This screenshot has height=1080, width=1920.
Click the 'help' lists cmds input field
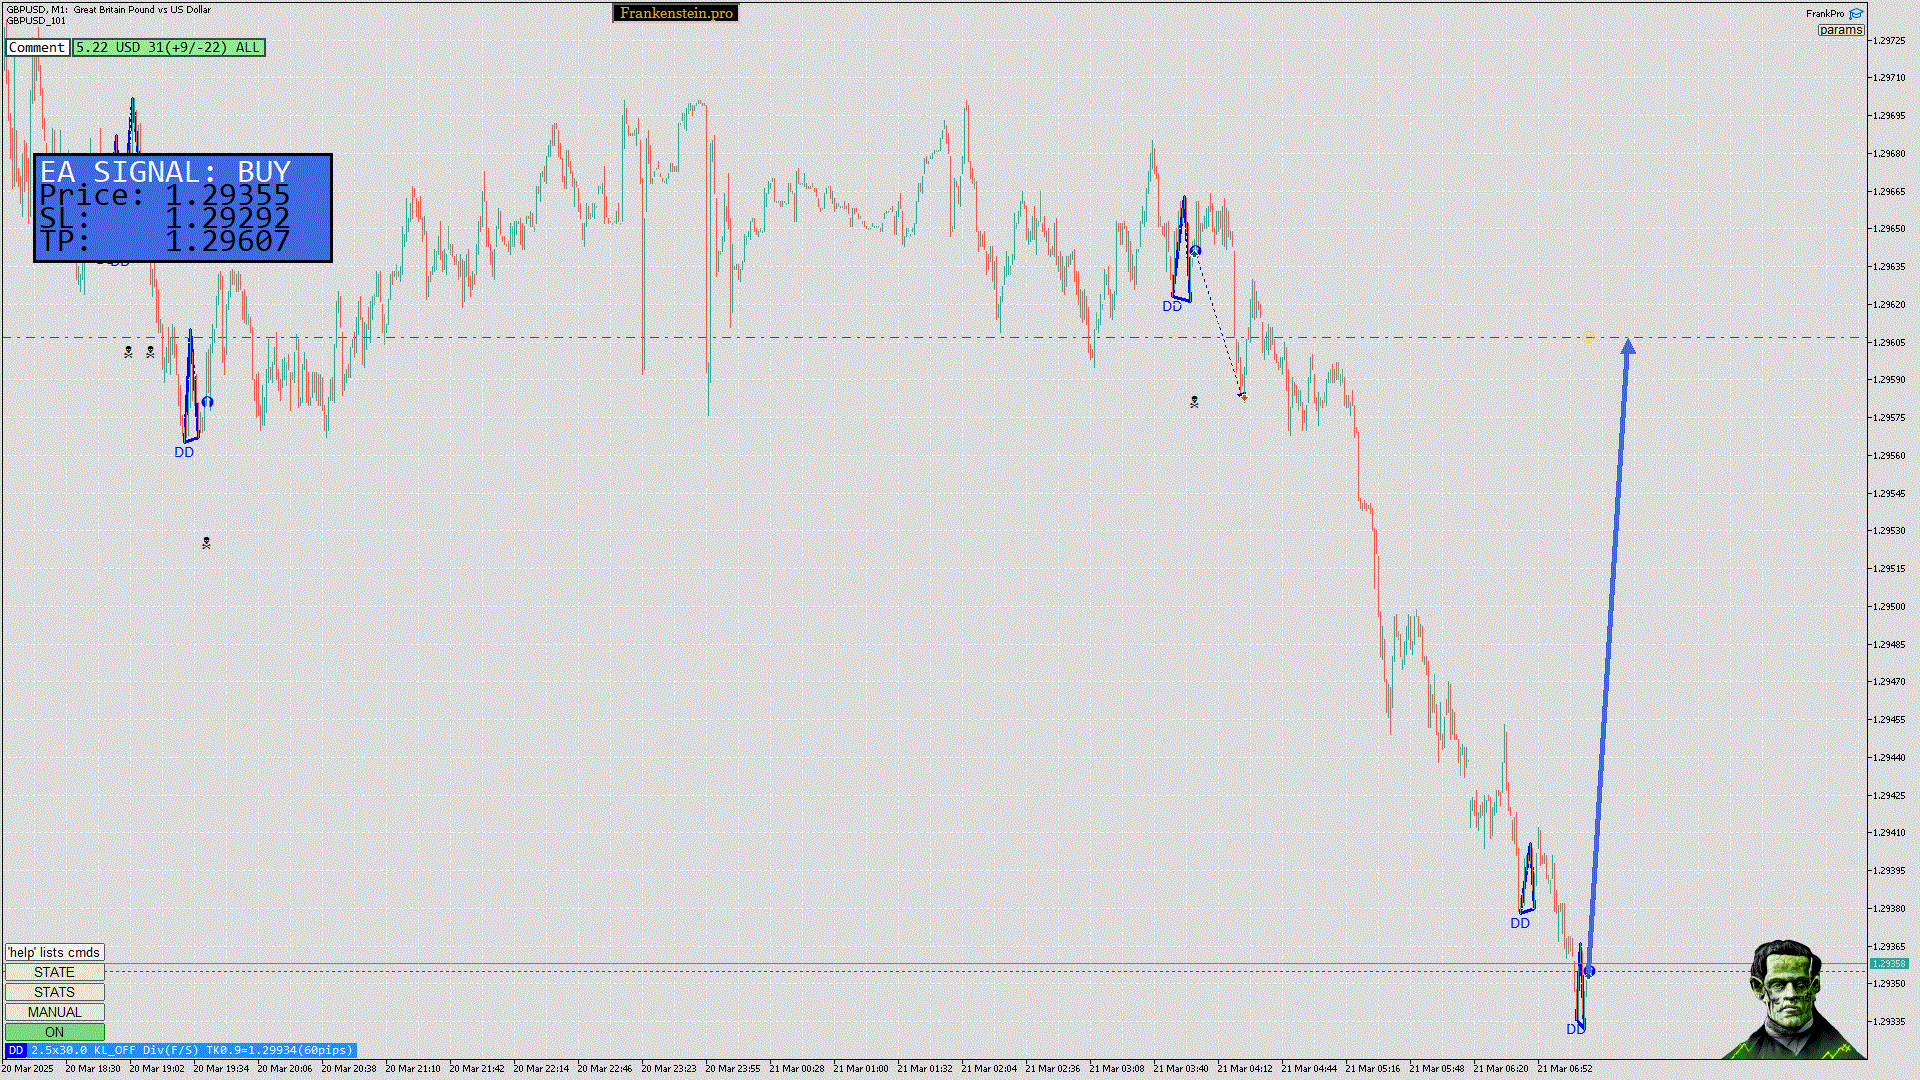coord(54,952)
